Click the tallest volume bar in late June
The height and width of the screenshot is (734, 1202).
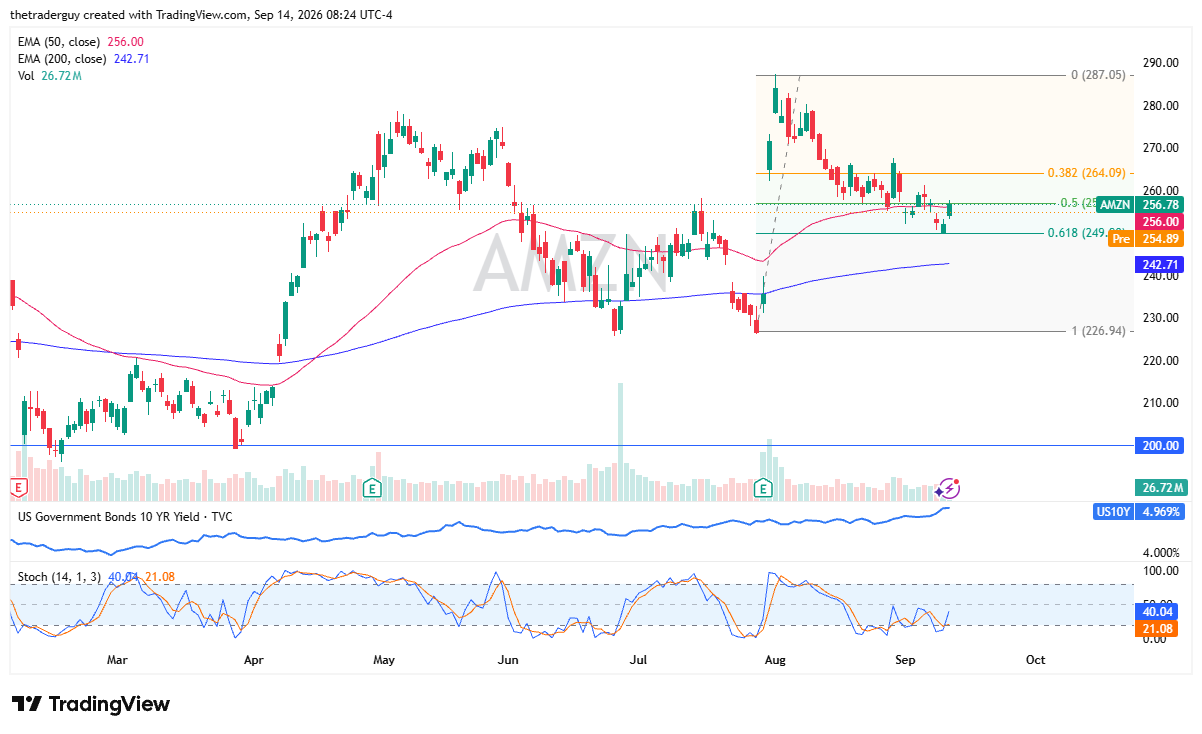click(620, 441)
